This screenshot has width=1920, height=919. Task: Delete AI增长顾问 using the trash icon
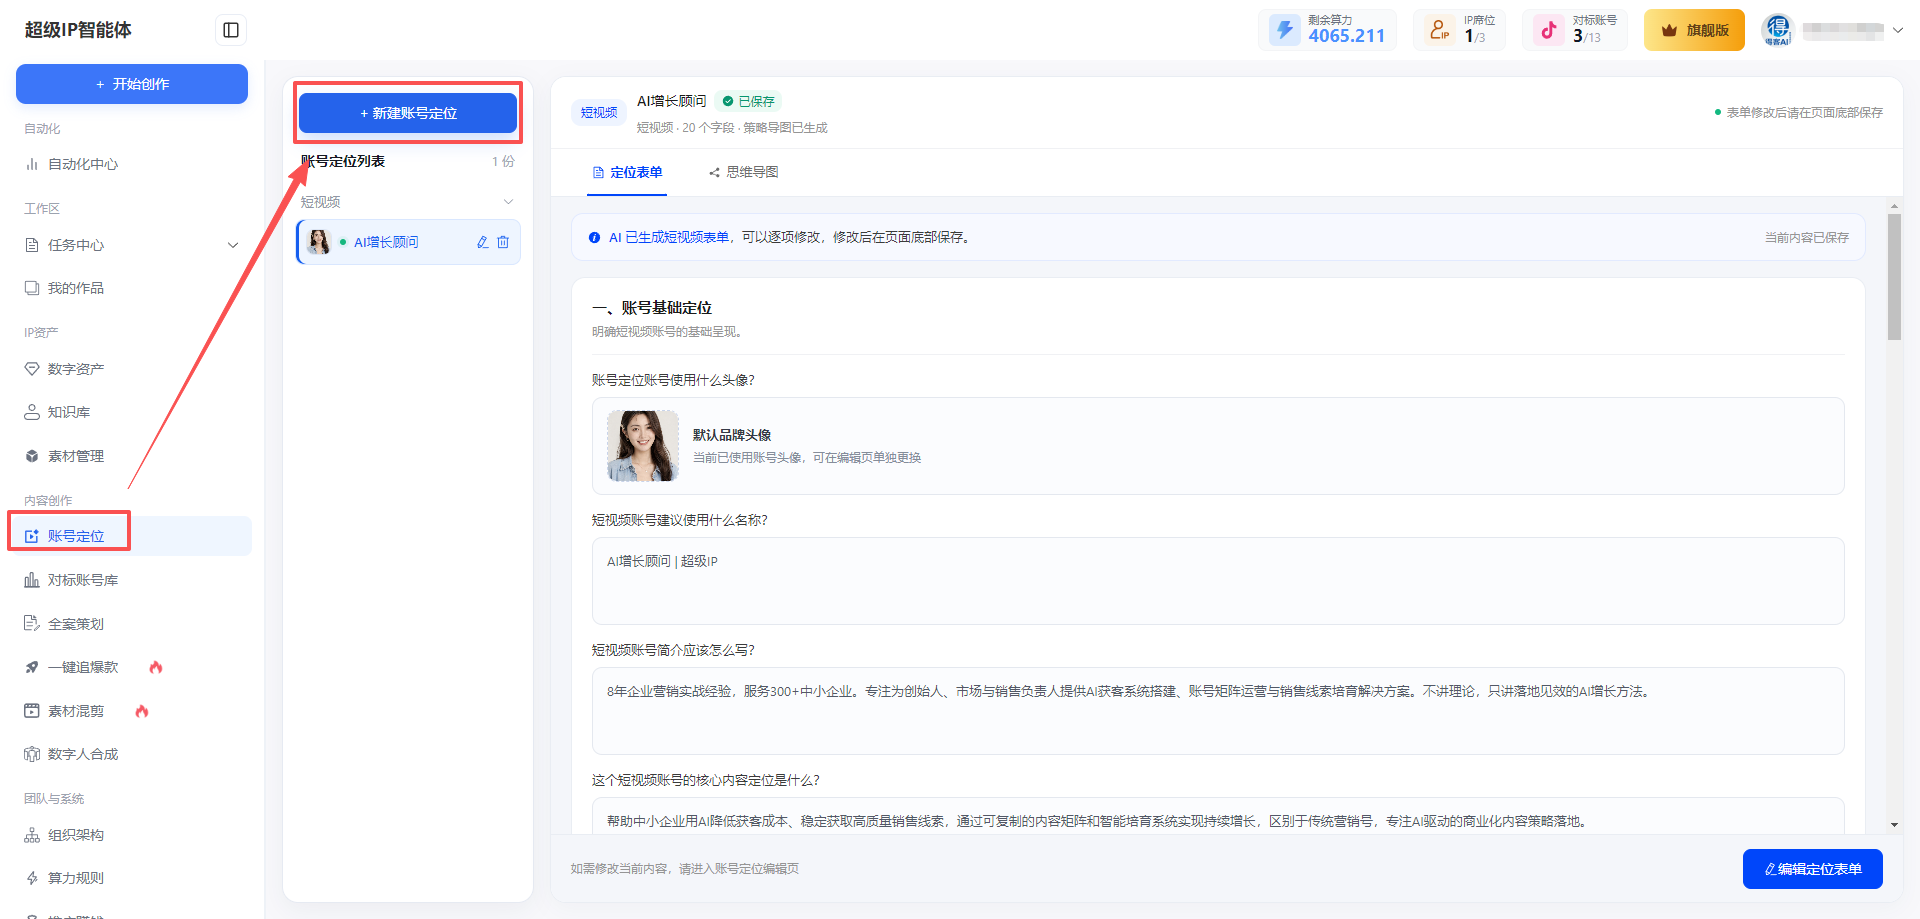click(x=503, y=242)
